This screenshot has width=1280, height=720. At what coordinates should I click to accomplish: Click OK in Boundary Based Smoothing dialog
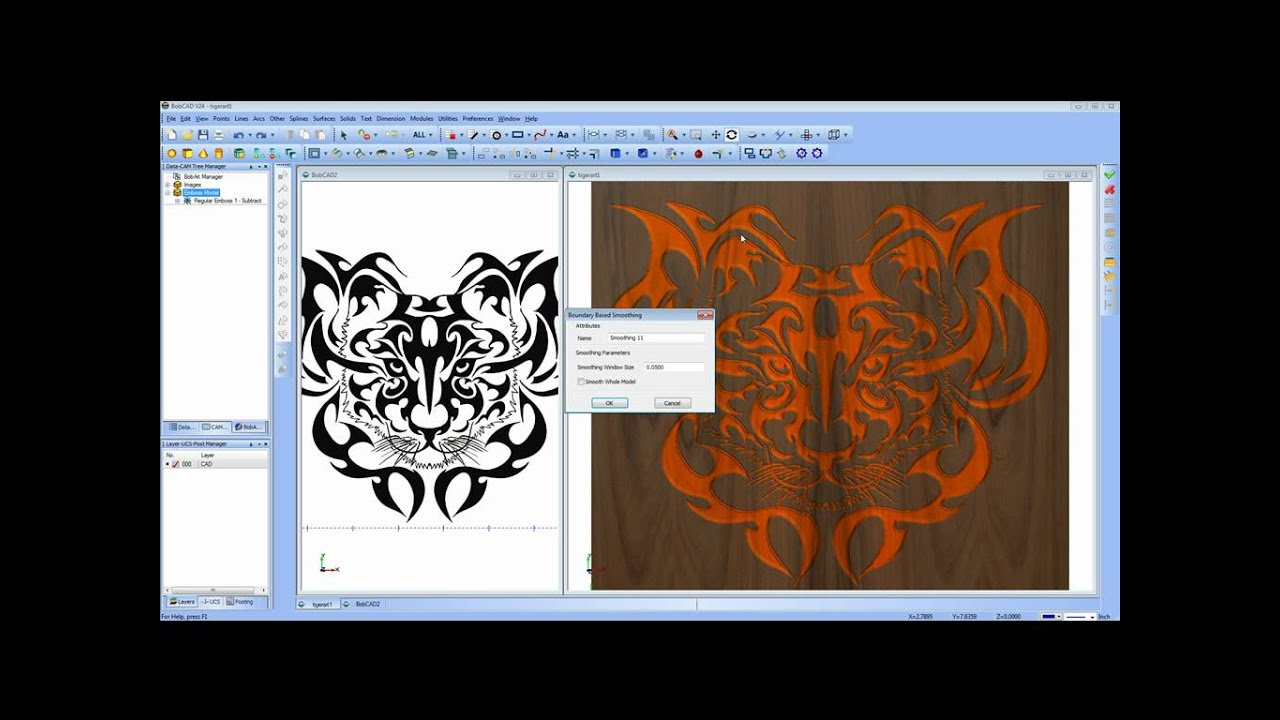coord(609,403)
